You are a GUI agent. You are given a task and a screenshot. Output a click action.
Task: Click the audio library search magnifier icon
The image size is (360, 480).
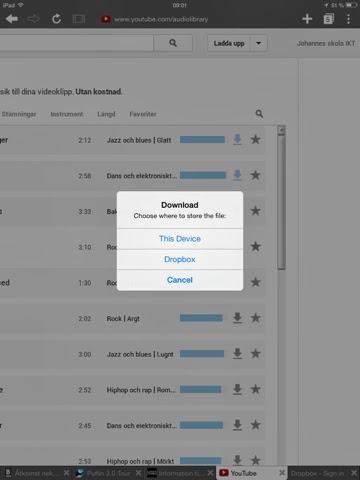pyautogui.click(x=259, y=114)
